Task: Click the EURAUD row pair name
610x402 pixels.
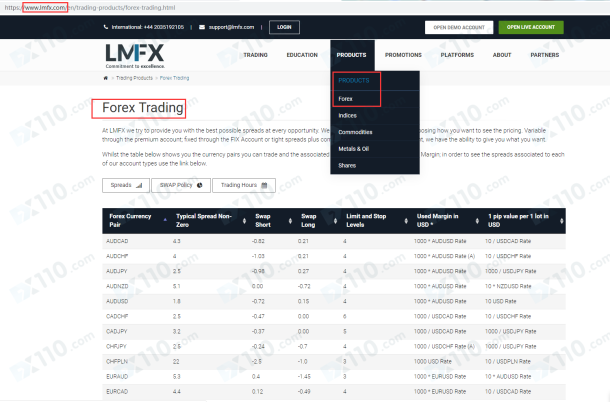Action: (117, 377)
